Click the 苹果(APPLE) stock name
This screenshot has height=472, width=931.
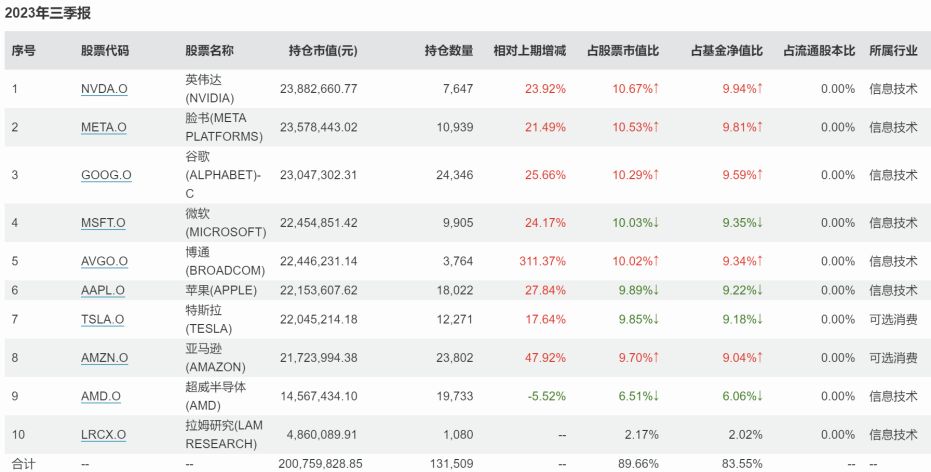[x=221, y=290]
